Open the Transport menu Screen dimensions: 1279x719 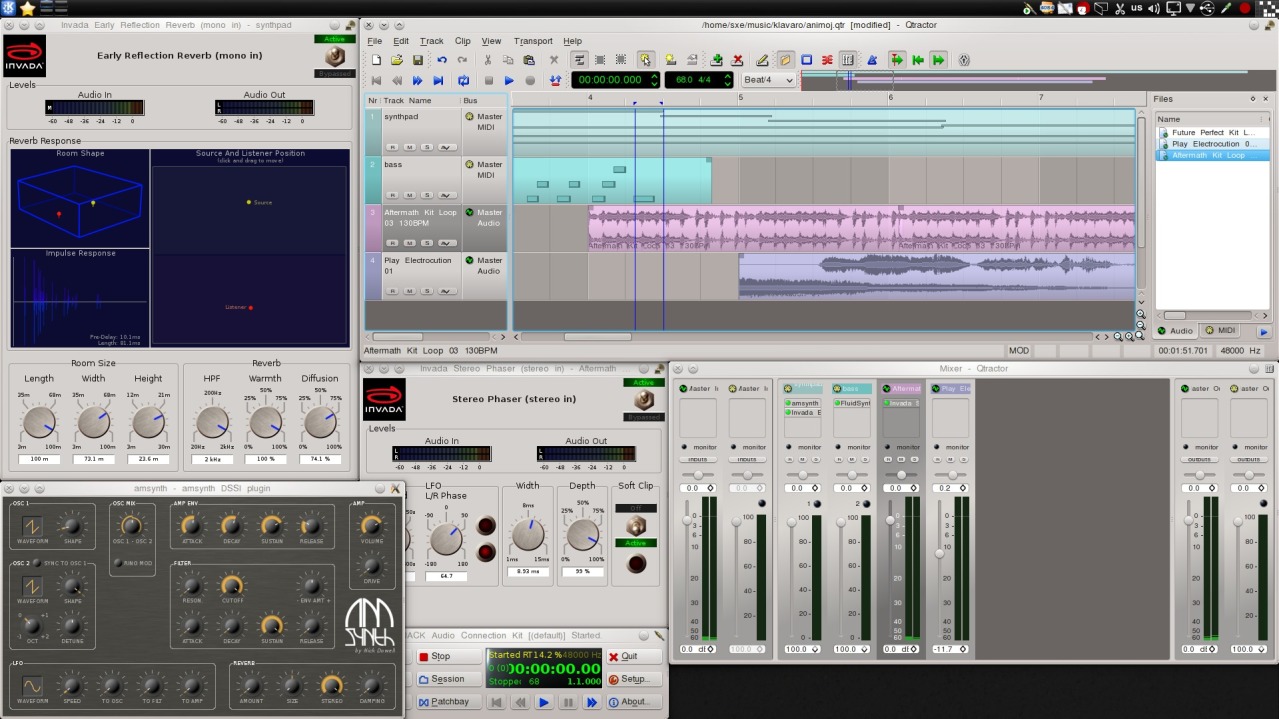click(x=532, y=41)
